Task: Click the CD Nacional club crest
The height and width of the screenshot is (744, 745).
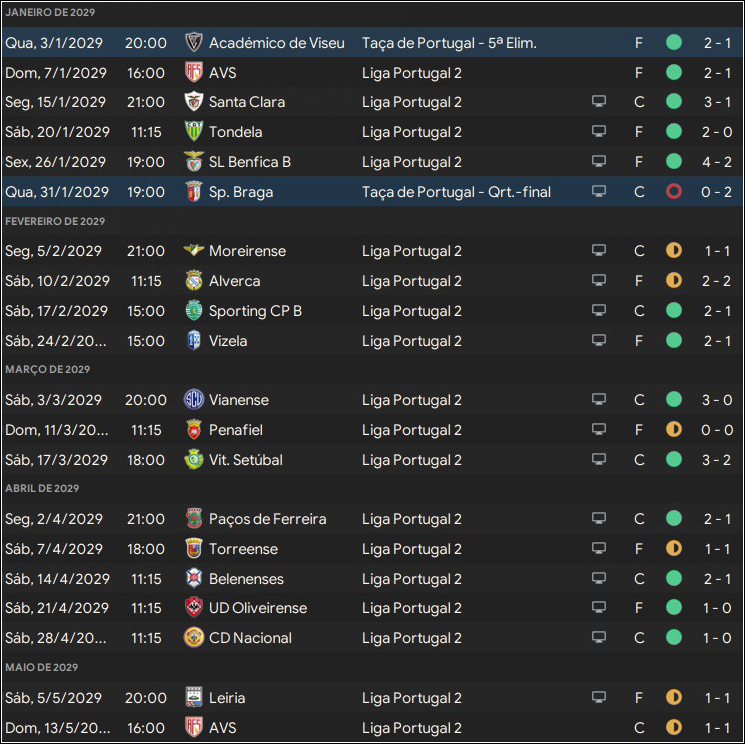Action: (193, 638)
